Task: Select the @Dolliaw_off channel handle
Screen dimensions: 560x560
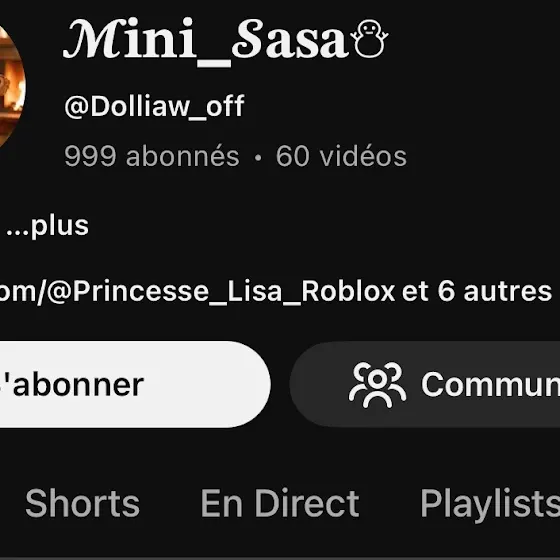Action: (154, 106)
